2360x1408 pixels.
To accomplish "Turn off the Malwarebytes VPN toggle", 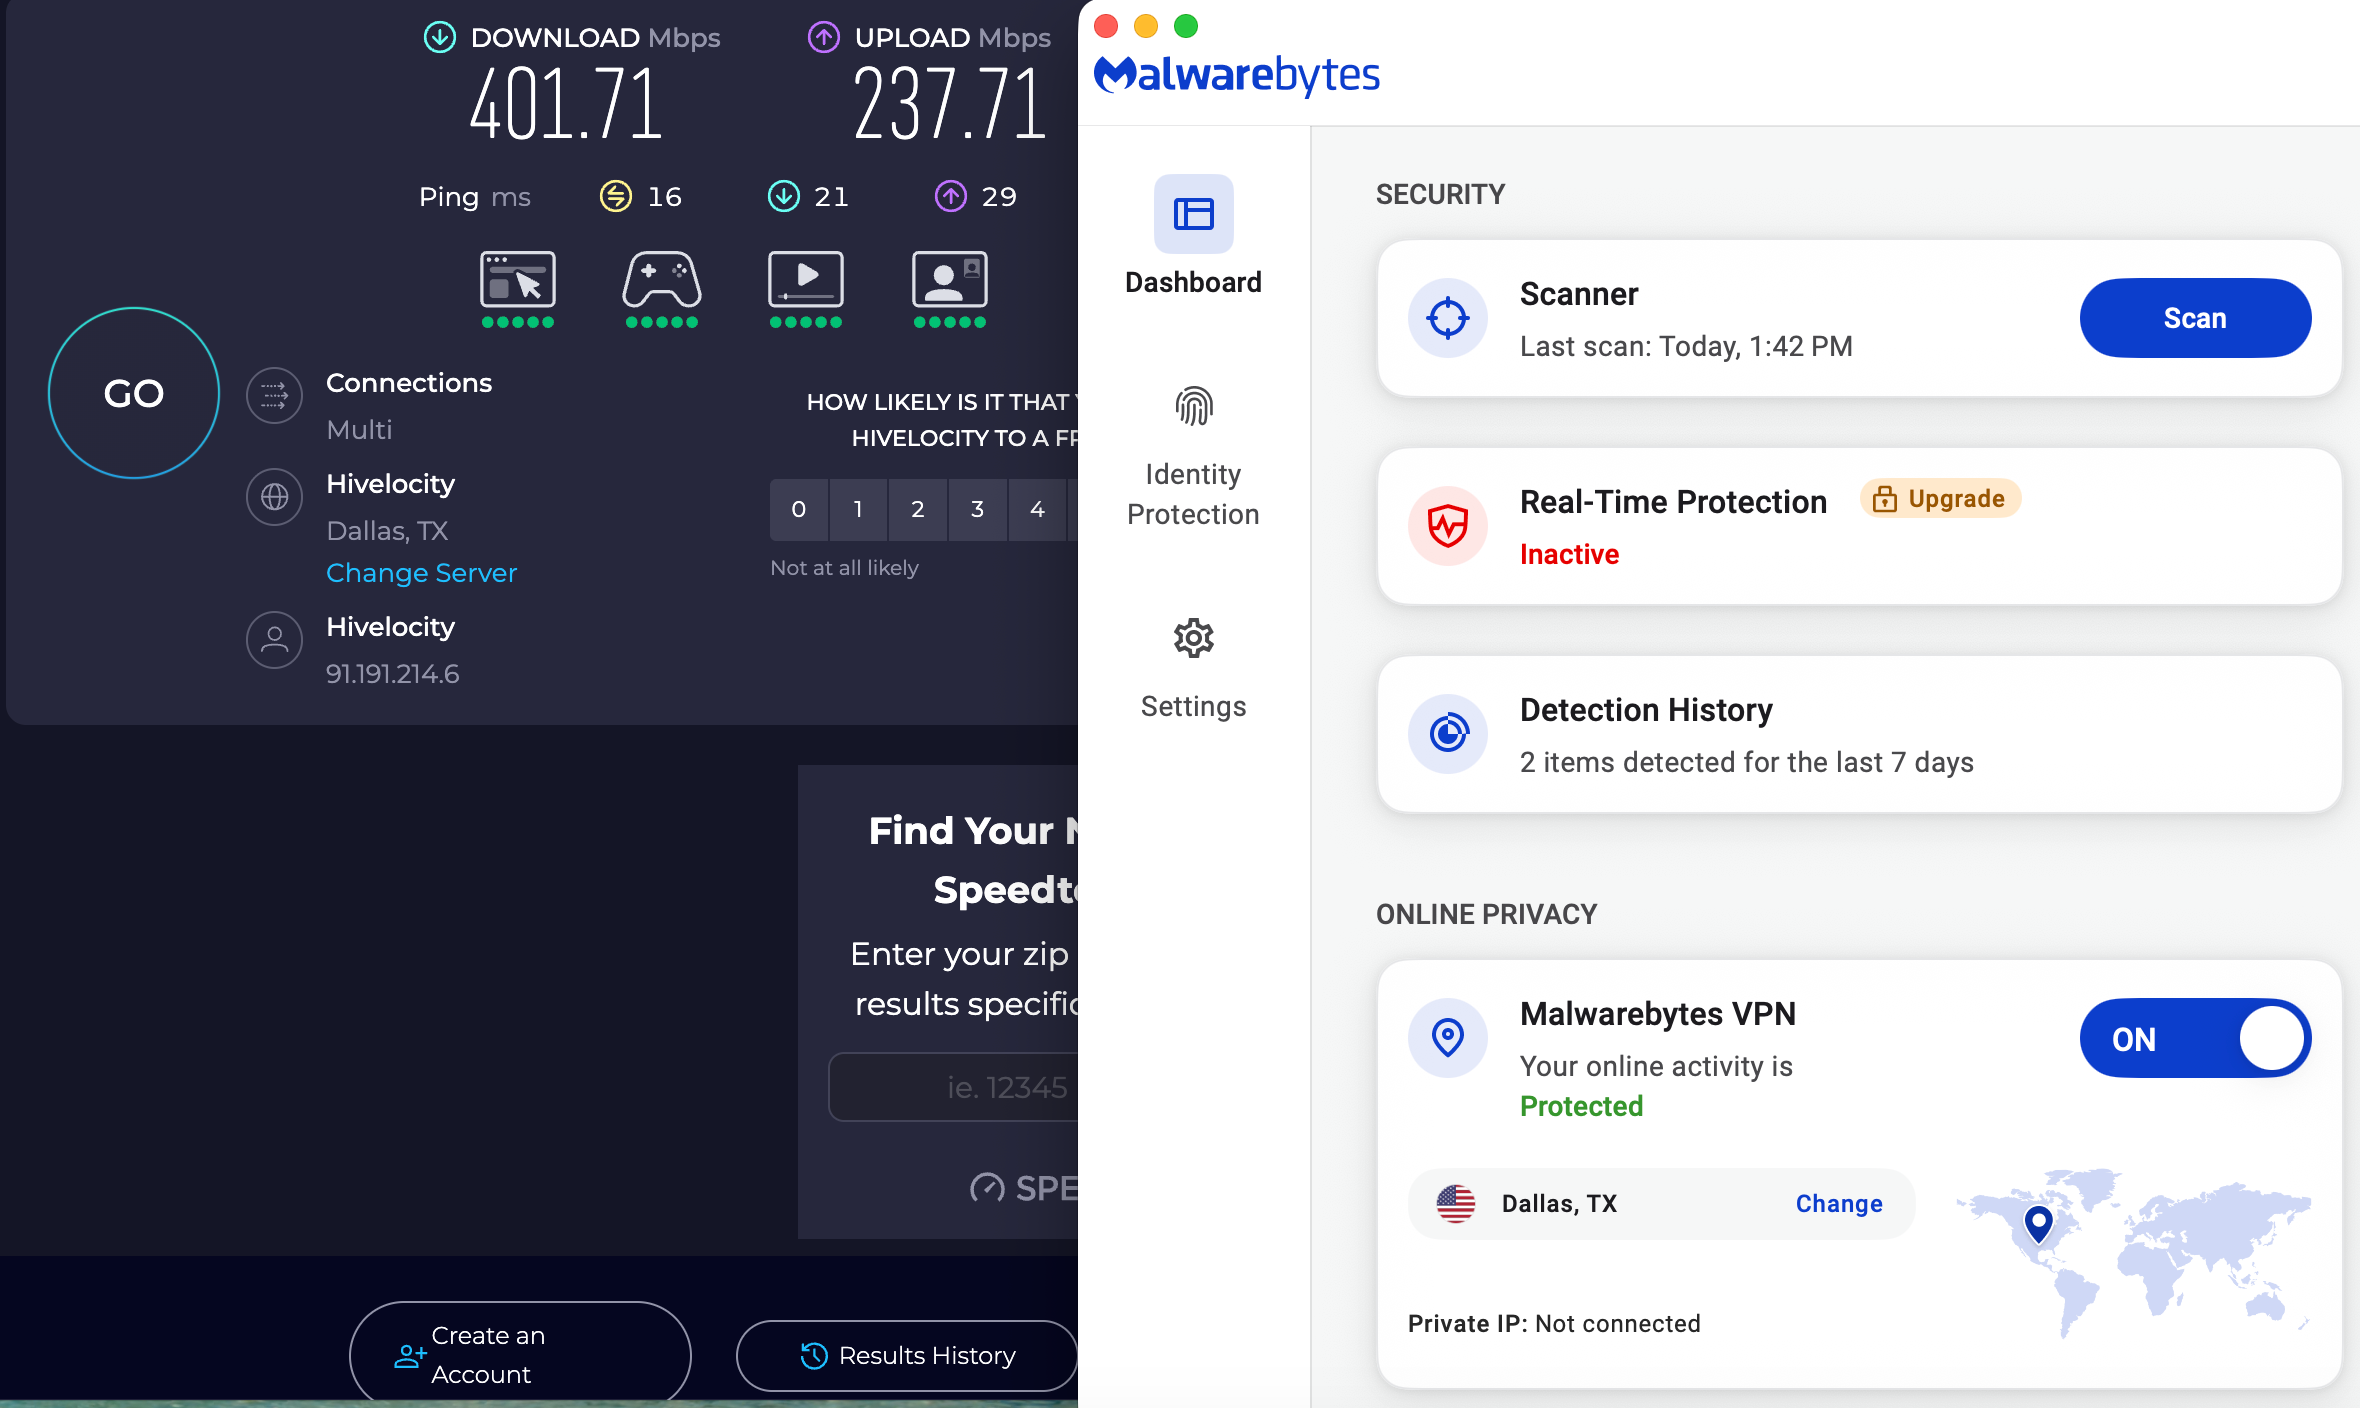I will click(2194, 1038).
